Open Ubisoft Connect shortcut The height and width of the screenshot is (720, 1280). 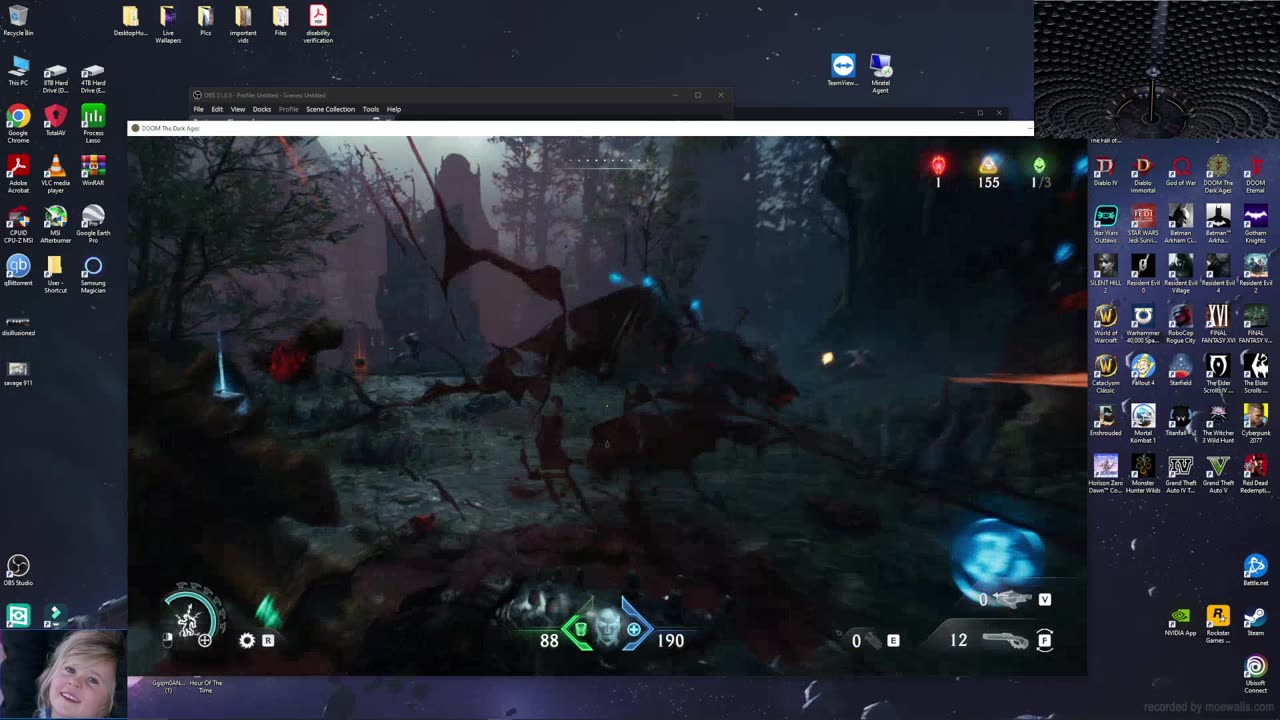[x=1255, y=674]
